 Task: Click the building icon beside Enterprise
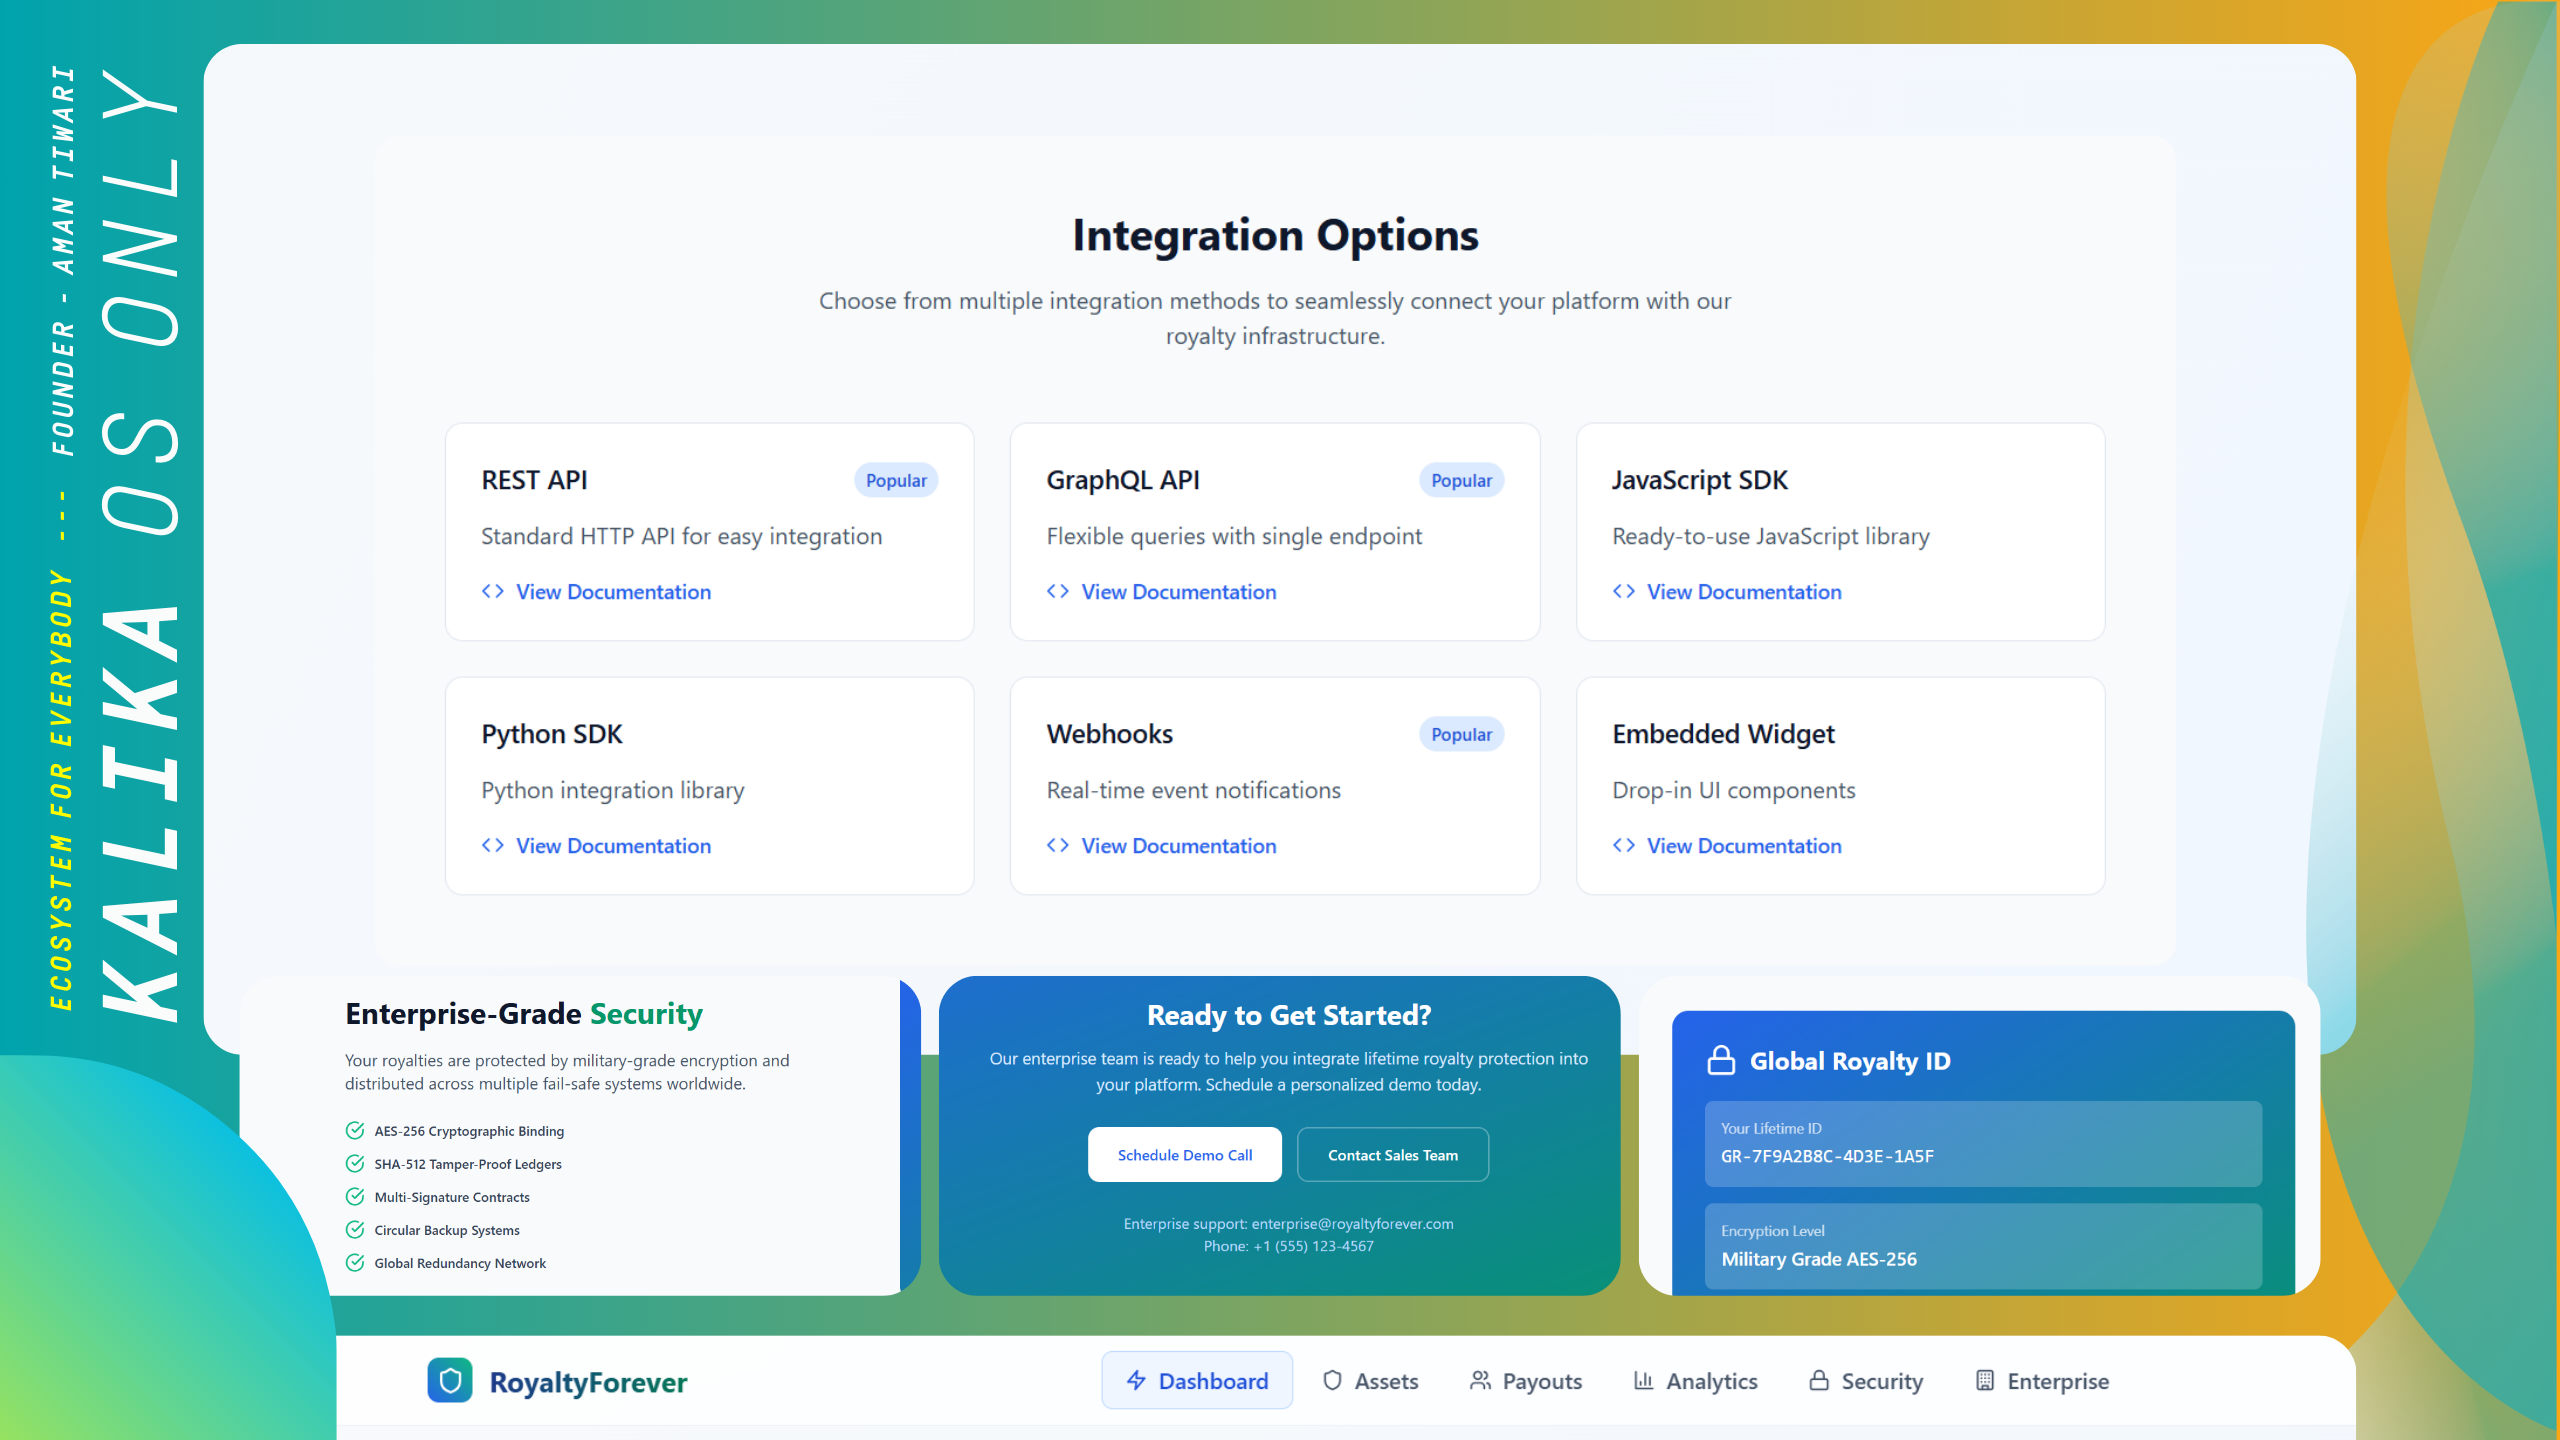(x=1985, y=1381)
